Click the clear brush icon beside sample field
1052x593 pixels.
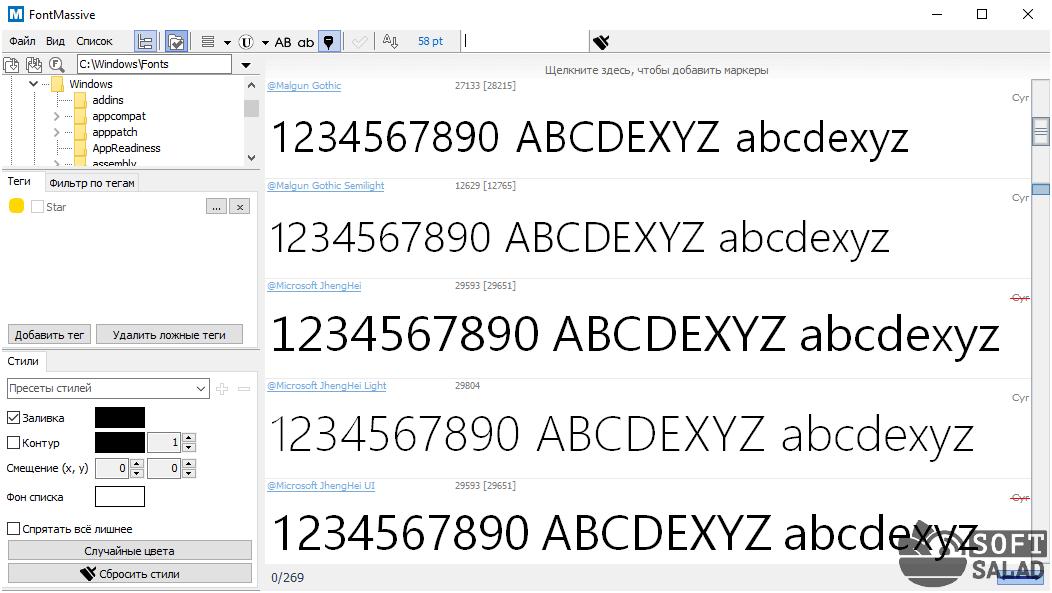(x=601, y=42)
